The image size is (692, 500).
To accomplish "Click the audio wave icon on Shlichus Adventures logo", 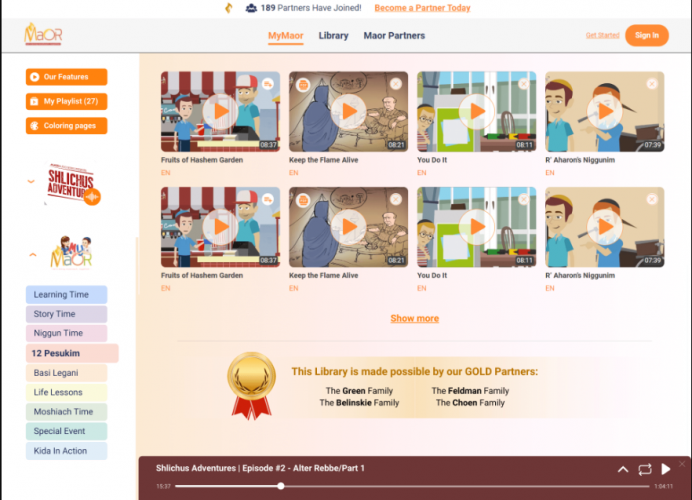I will pos(92,197).
